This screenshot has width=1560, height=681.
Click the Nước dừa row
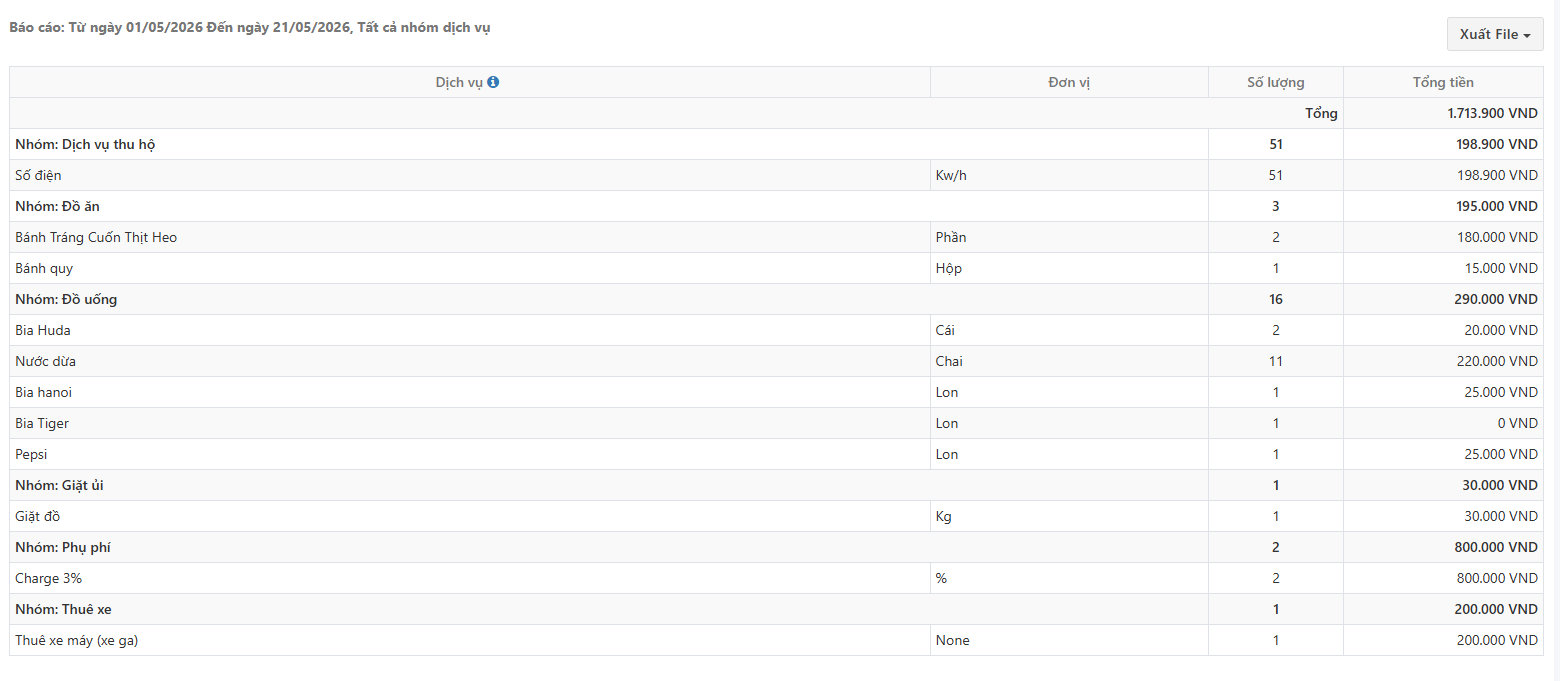[777, 361]
